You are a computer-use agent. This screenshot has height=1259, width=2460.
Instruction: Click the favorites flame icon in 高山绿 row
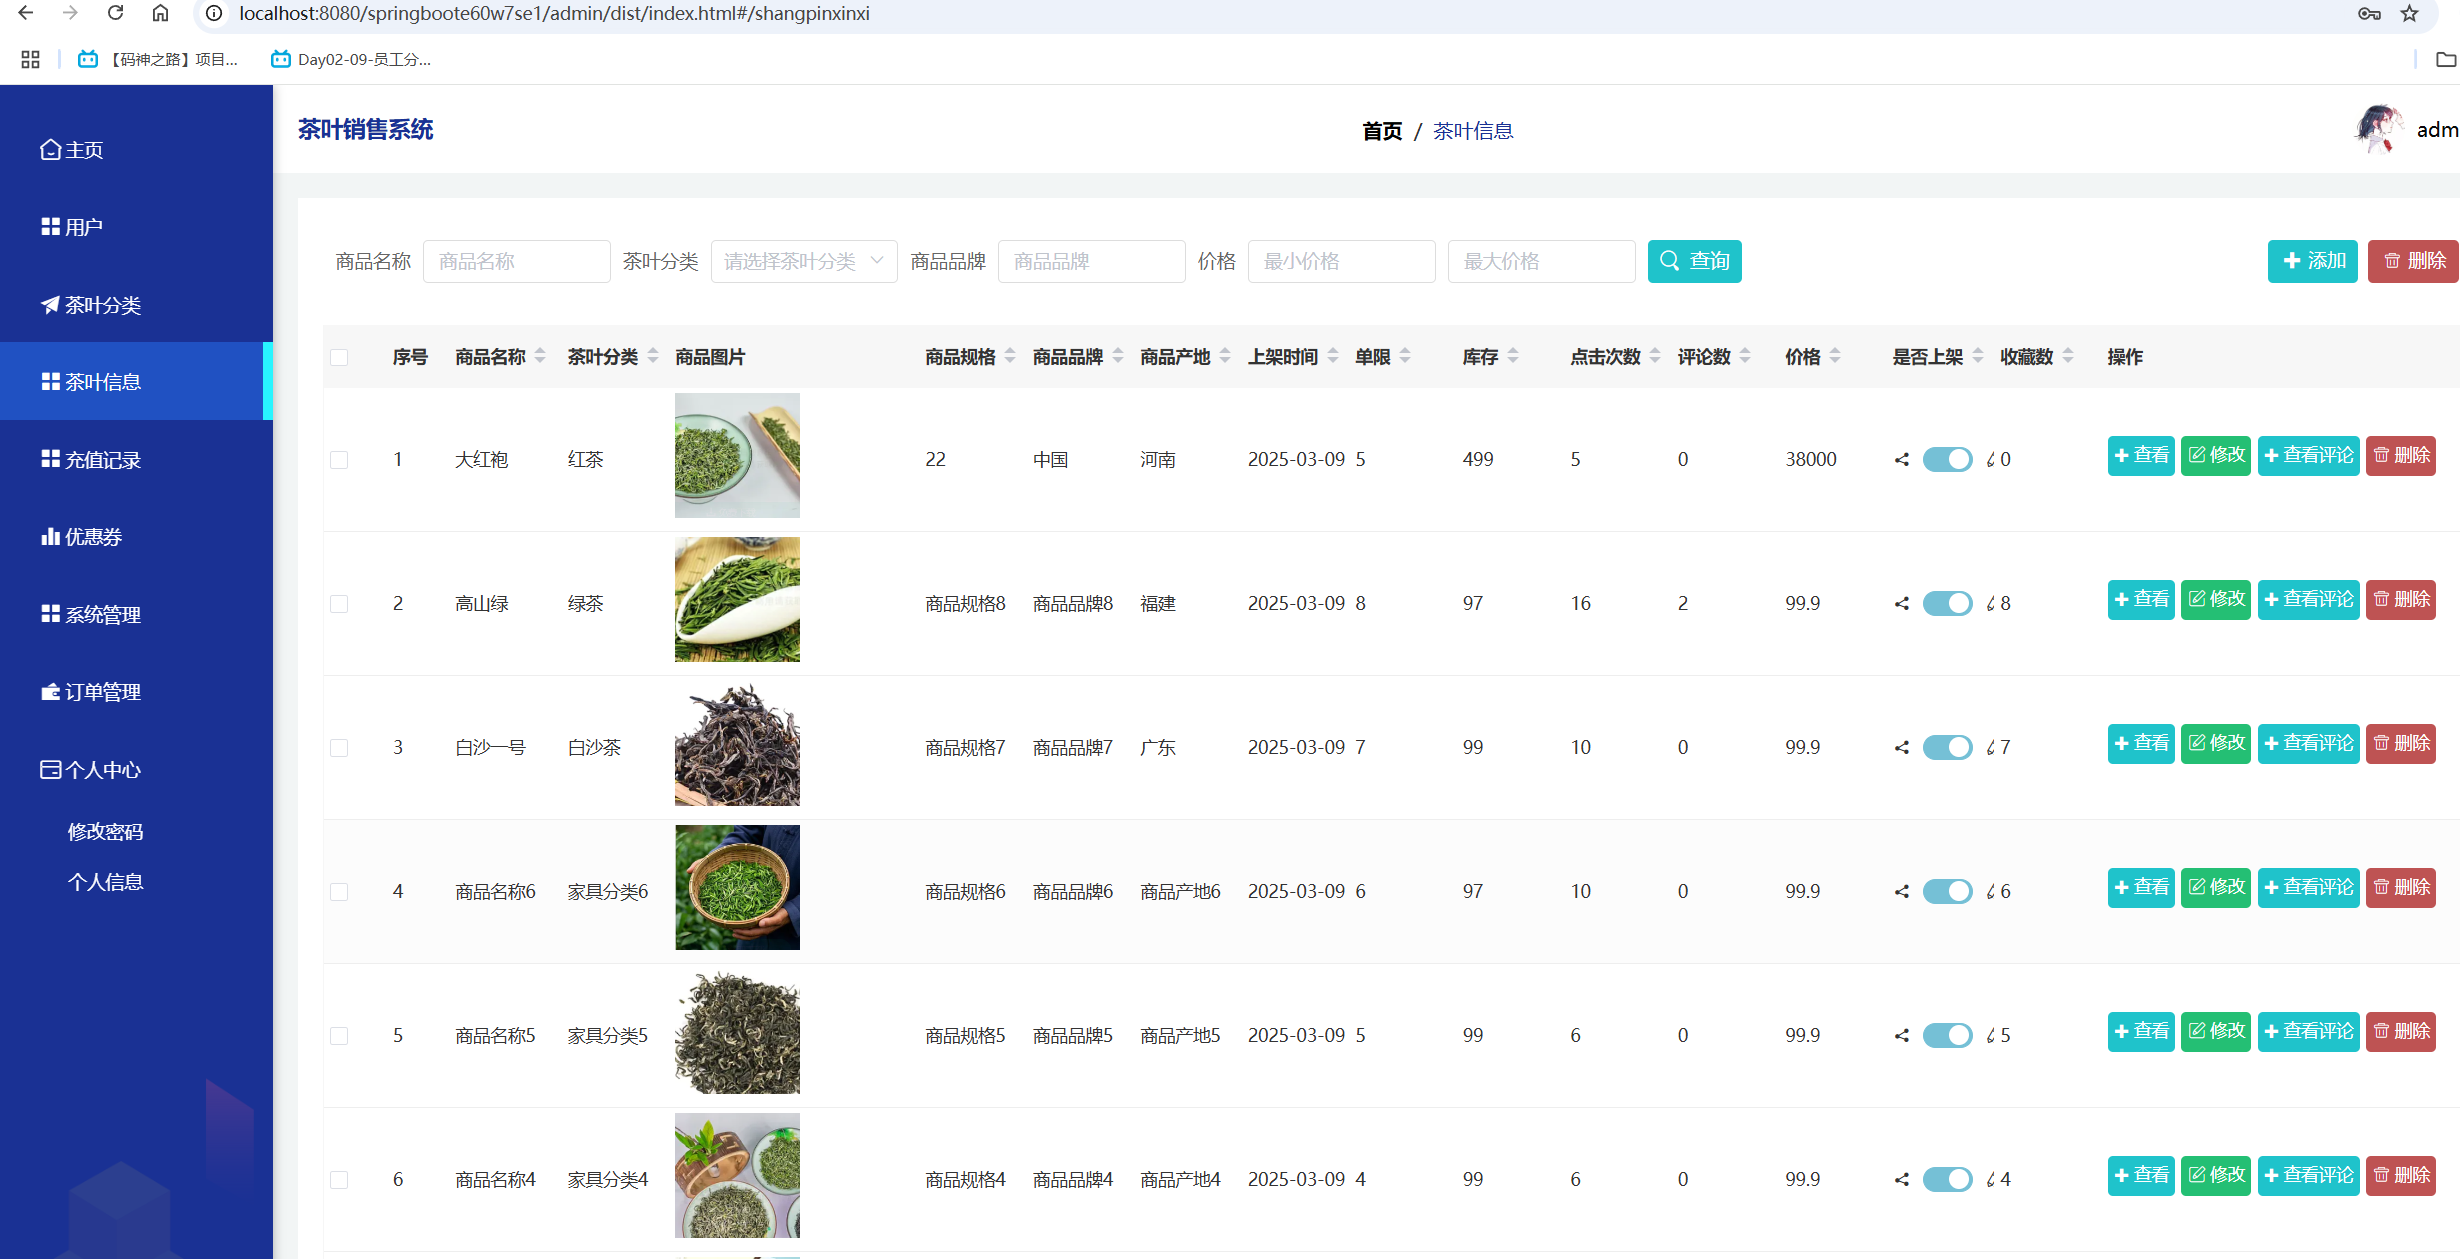(1991, 604)
